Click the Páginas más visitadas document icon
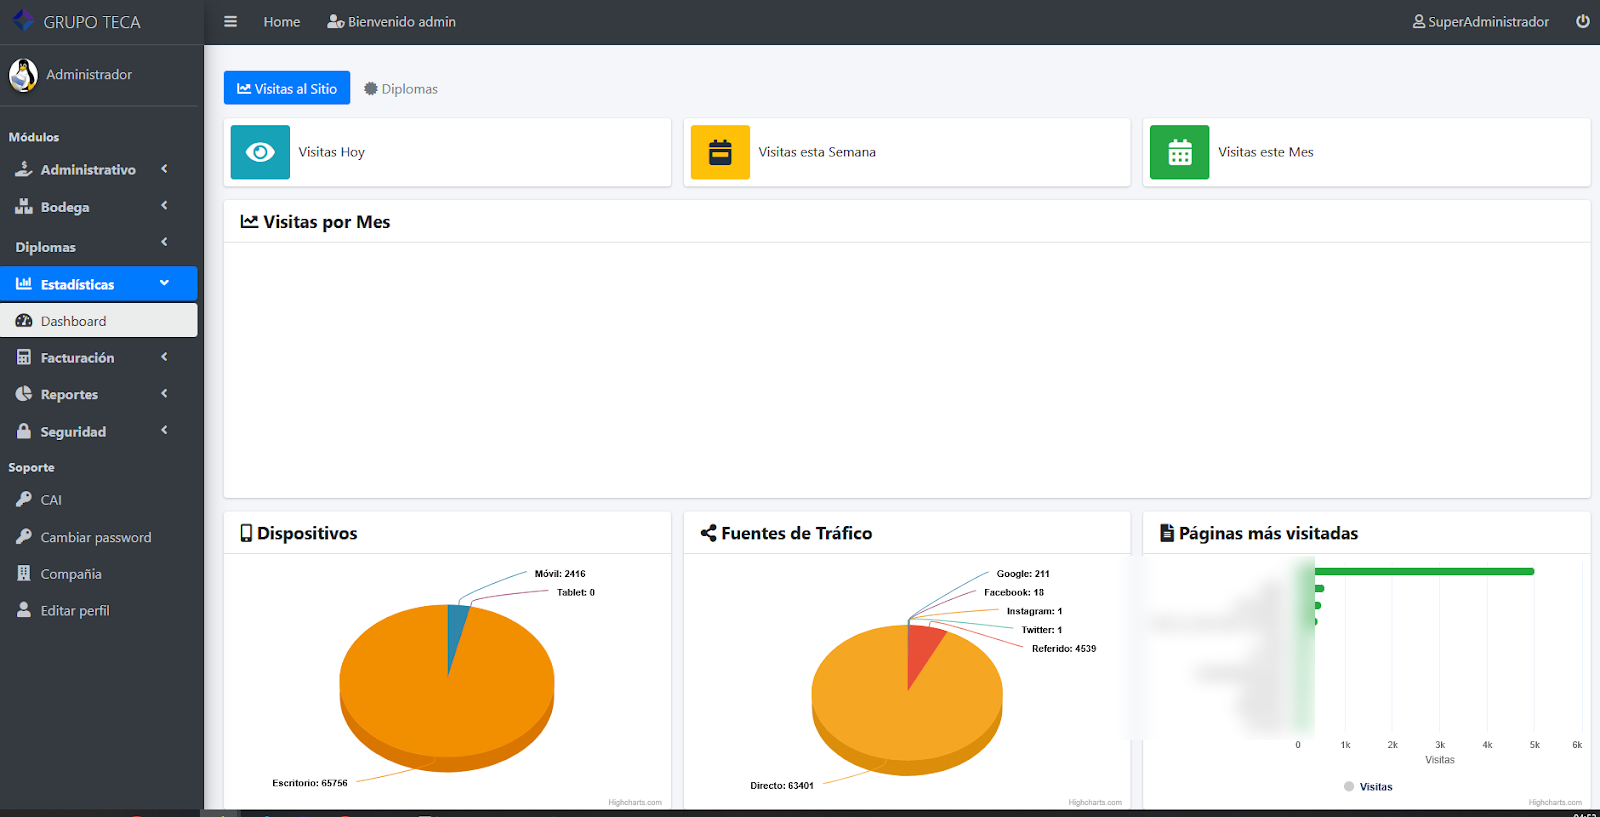Viewport: 1600px width, 817px height. [1166, 533]
